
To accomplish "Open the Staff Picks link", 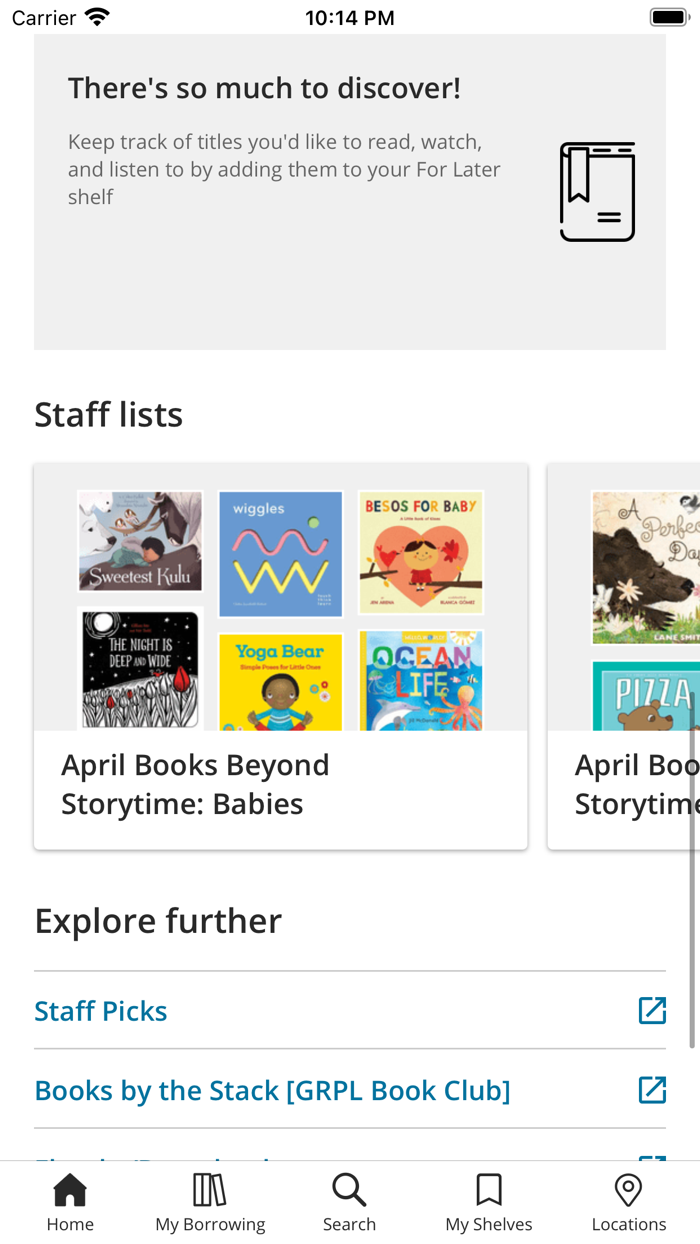I will [x=101, y=1011].
